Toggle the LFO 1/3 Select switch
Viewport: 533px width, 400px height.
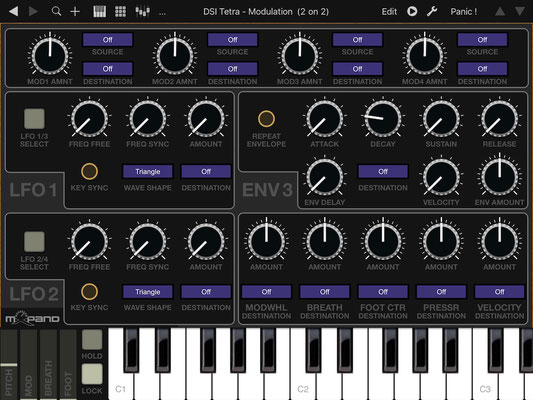coord(34,119)
